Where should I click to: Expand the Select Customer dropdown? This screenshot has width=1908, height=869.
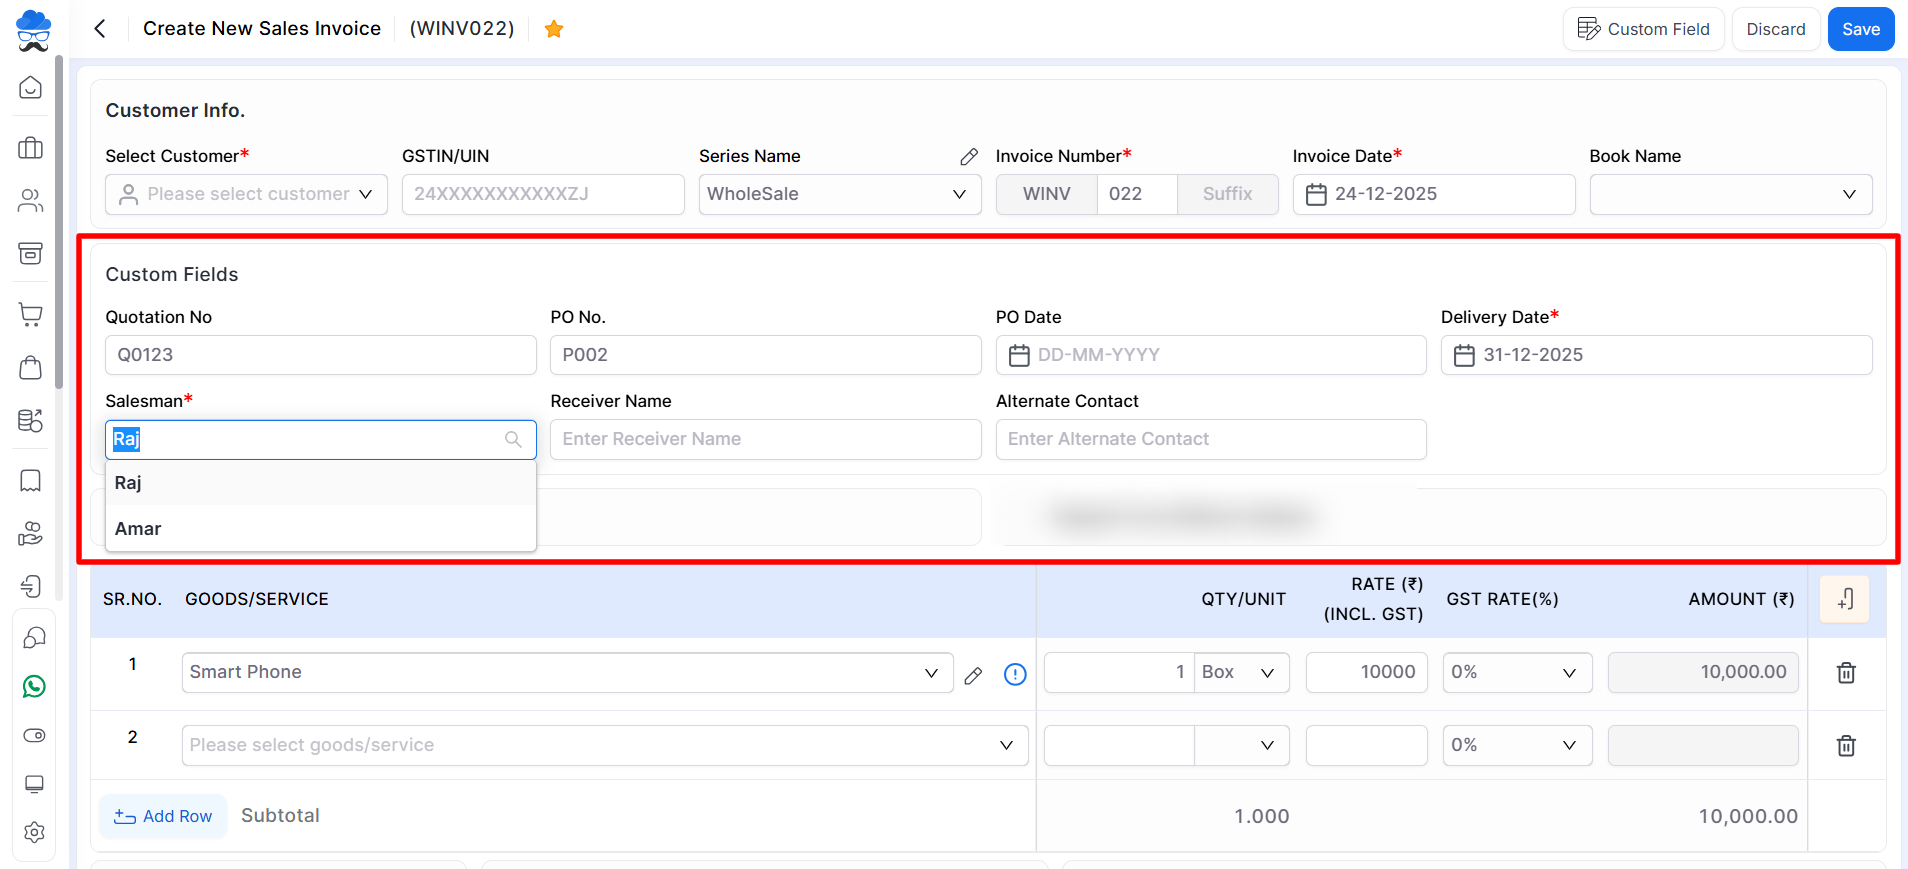(246, 194)
